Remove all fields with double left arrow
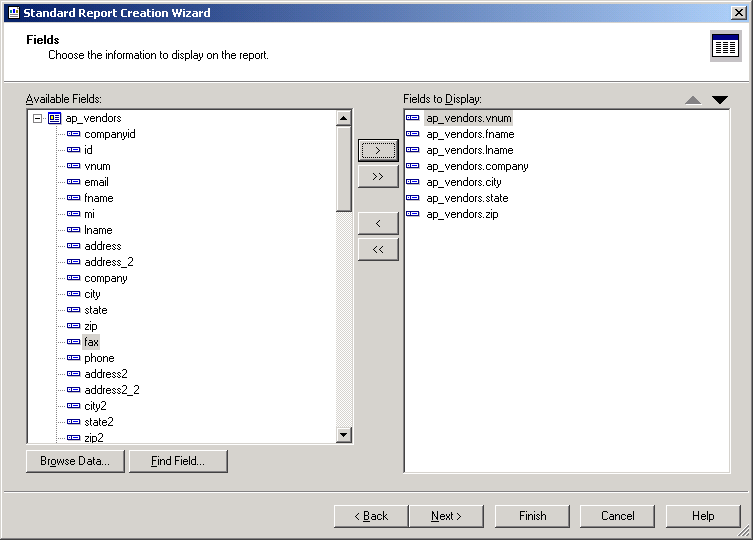Screen dimensions: 753x540 (378, 249)
